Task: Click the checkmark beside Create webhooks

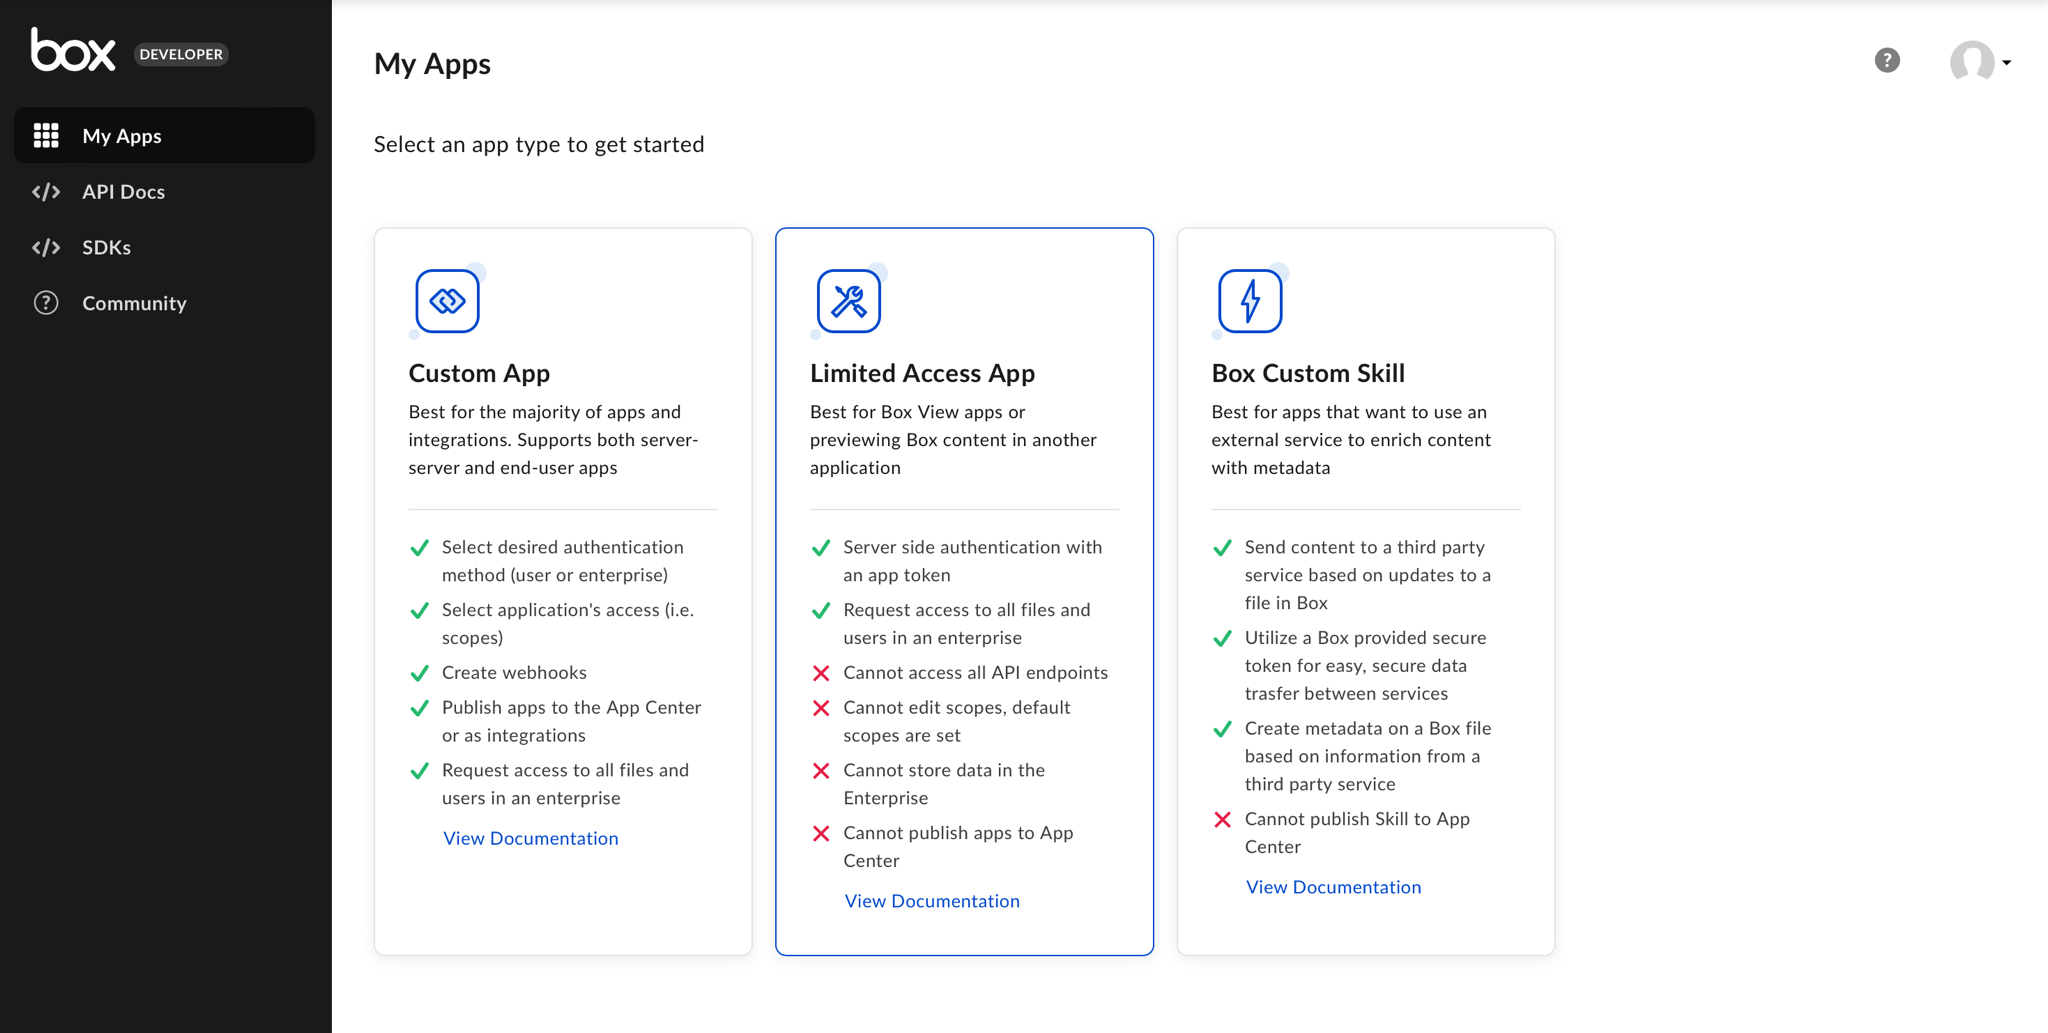Action: coord(420,673)
